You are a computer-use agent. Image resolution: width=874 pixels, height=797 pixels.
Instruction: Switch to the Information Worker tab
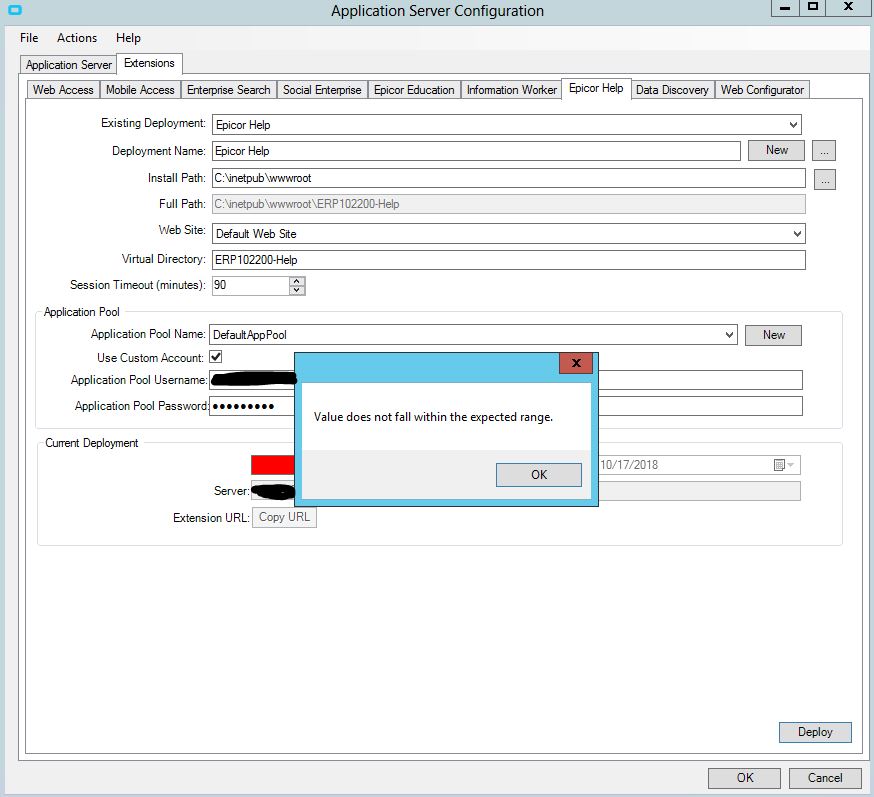(512, 90)
